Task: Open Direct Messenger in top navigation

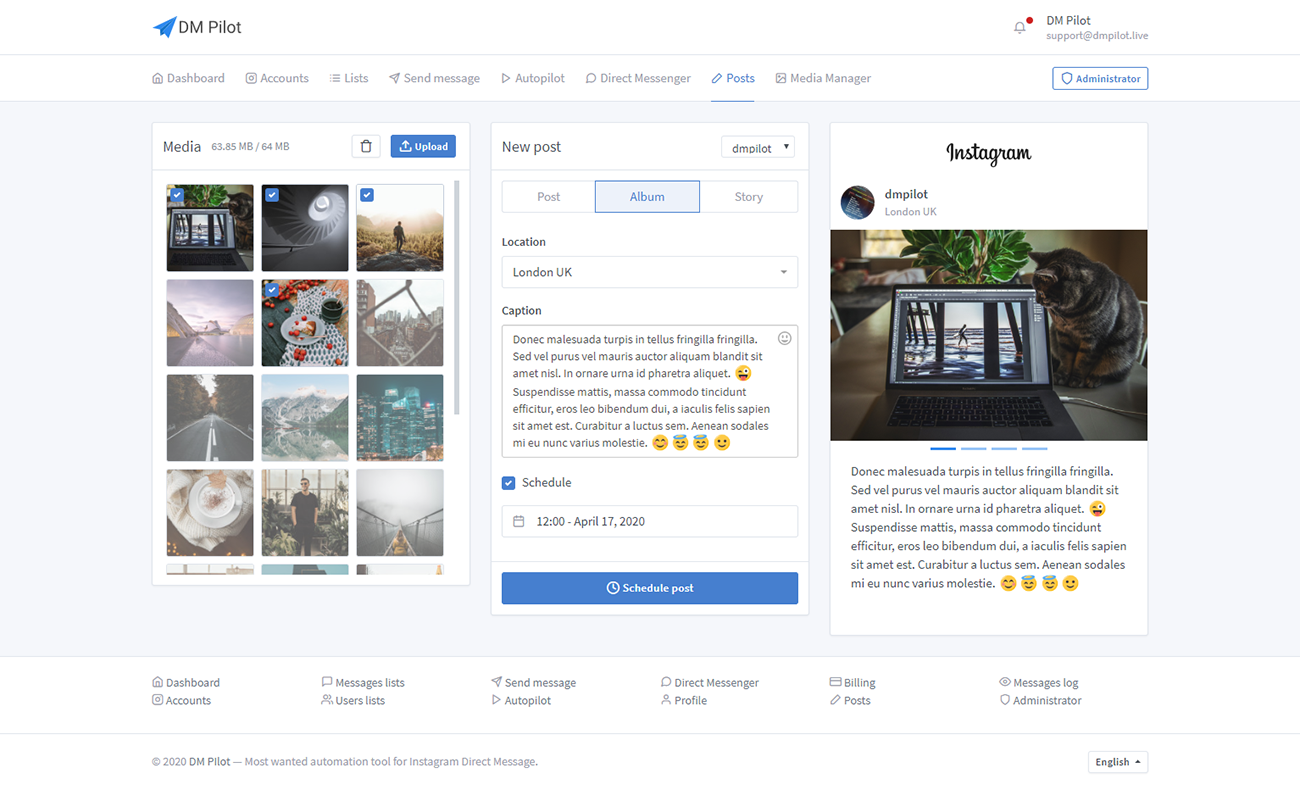Action: (x=638, y=78)
